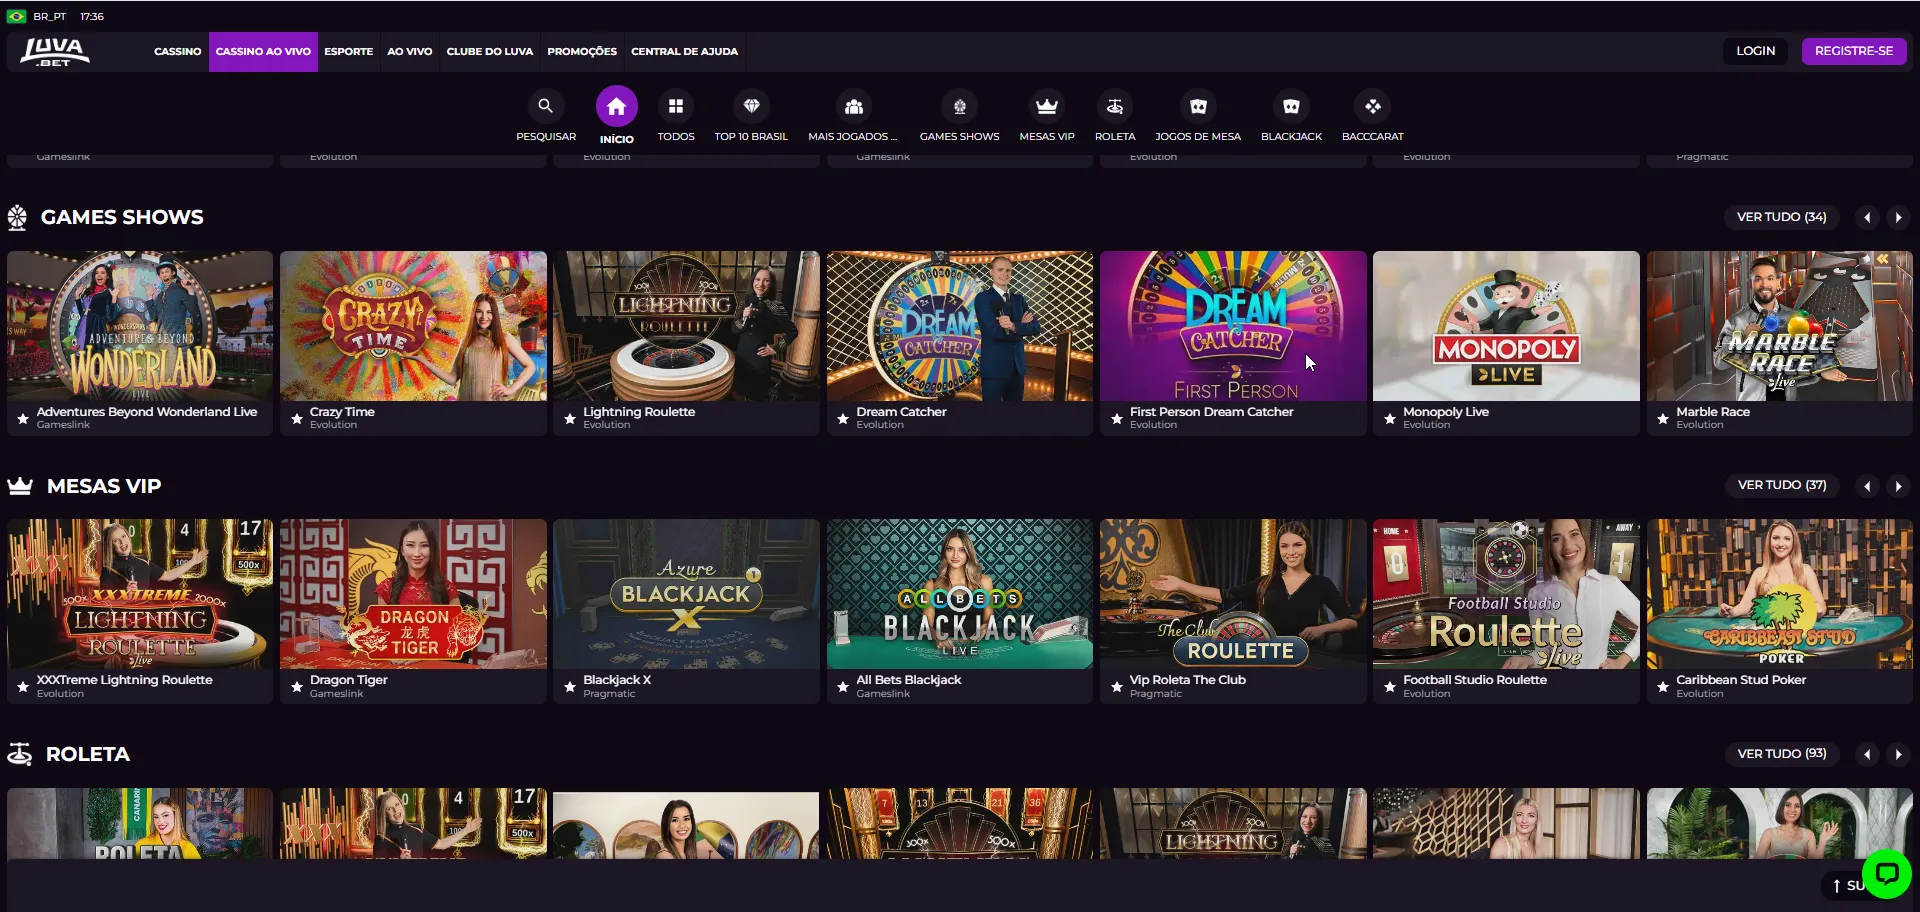Open the Promoções menu item
The image size is (1920, 912).
point(582,51)
